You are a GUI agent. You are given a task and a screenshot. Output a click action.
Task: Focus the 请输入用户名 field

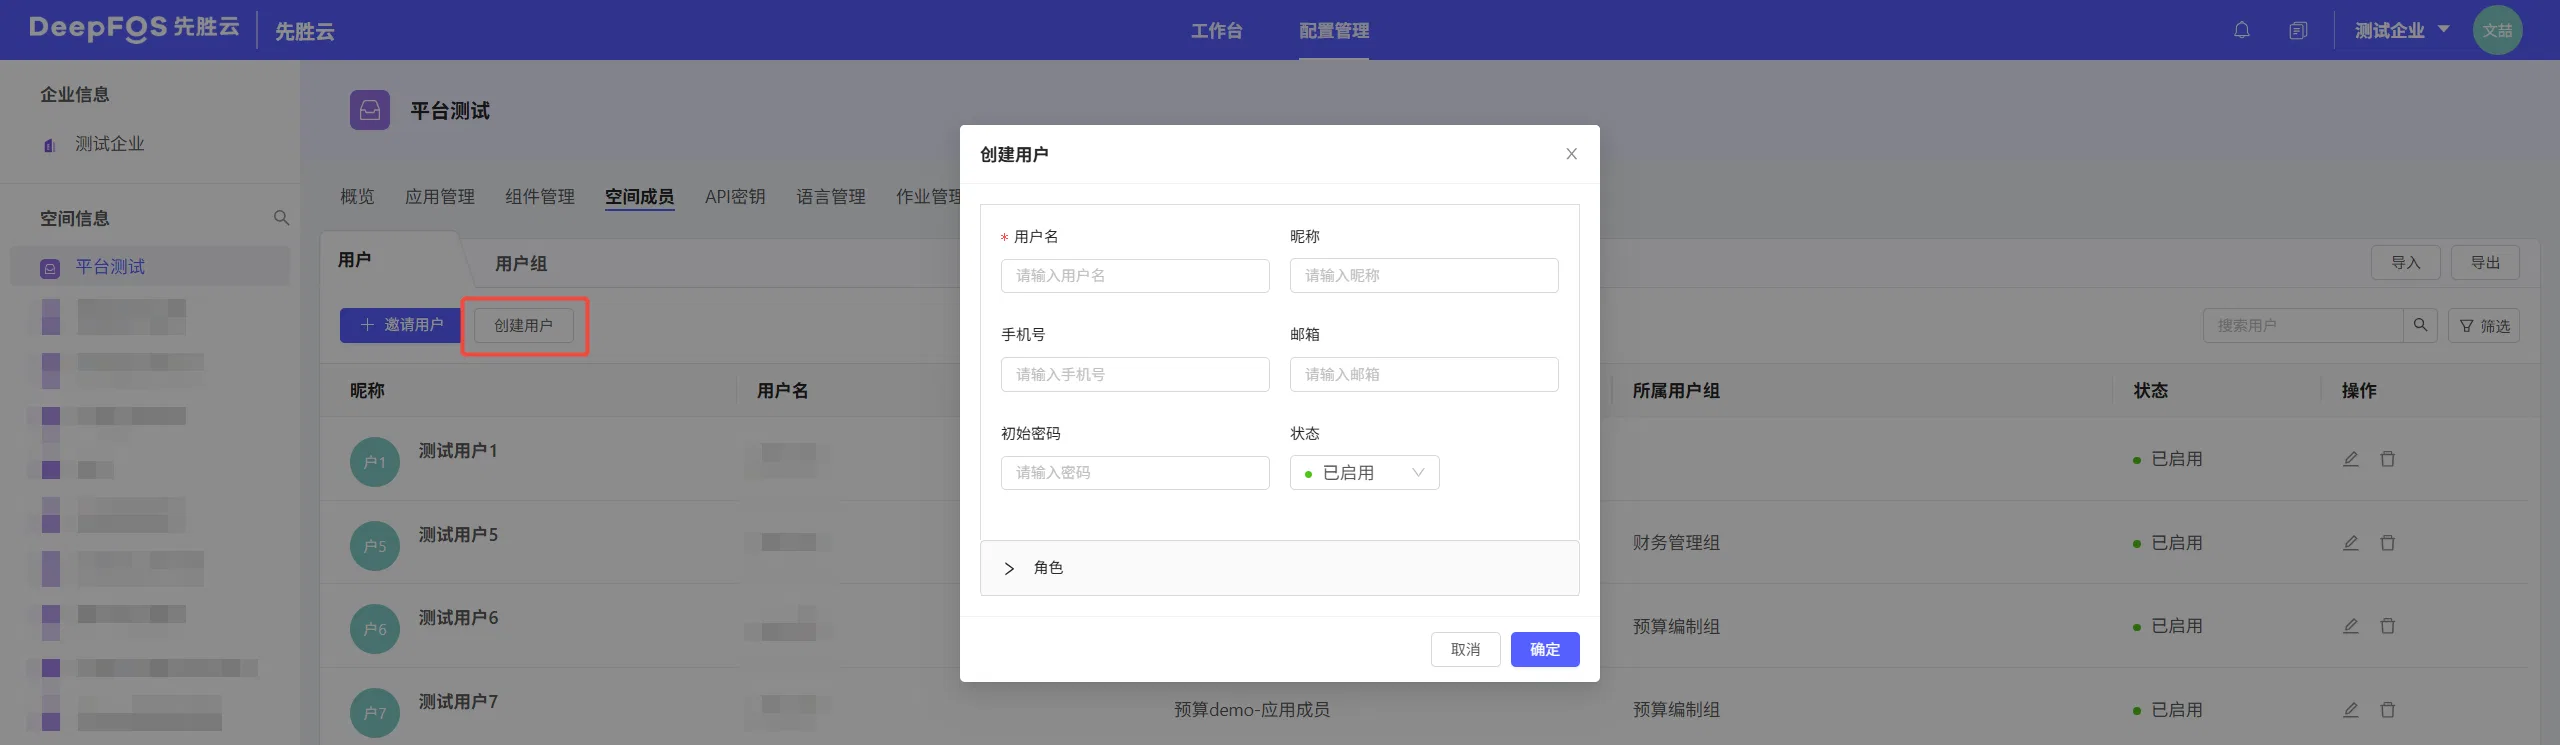pos(1135,276)
